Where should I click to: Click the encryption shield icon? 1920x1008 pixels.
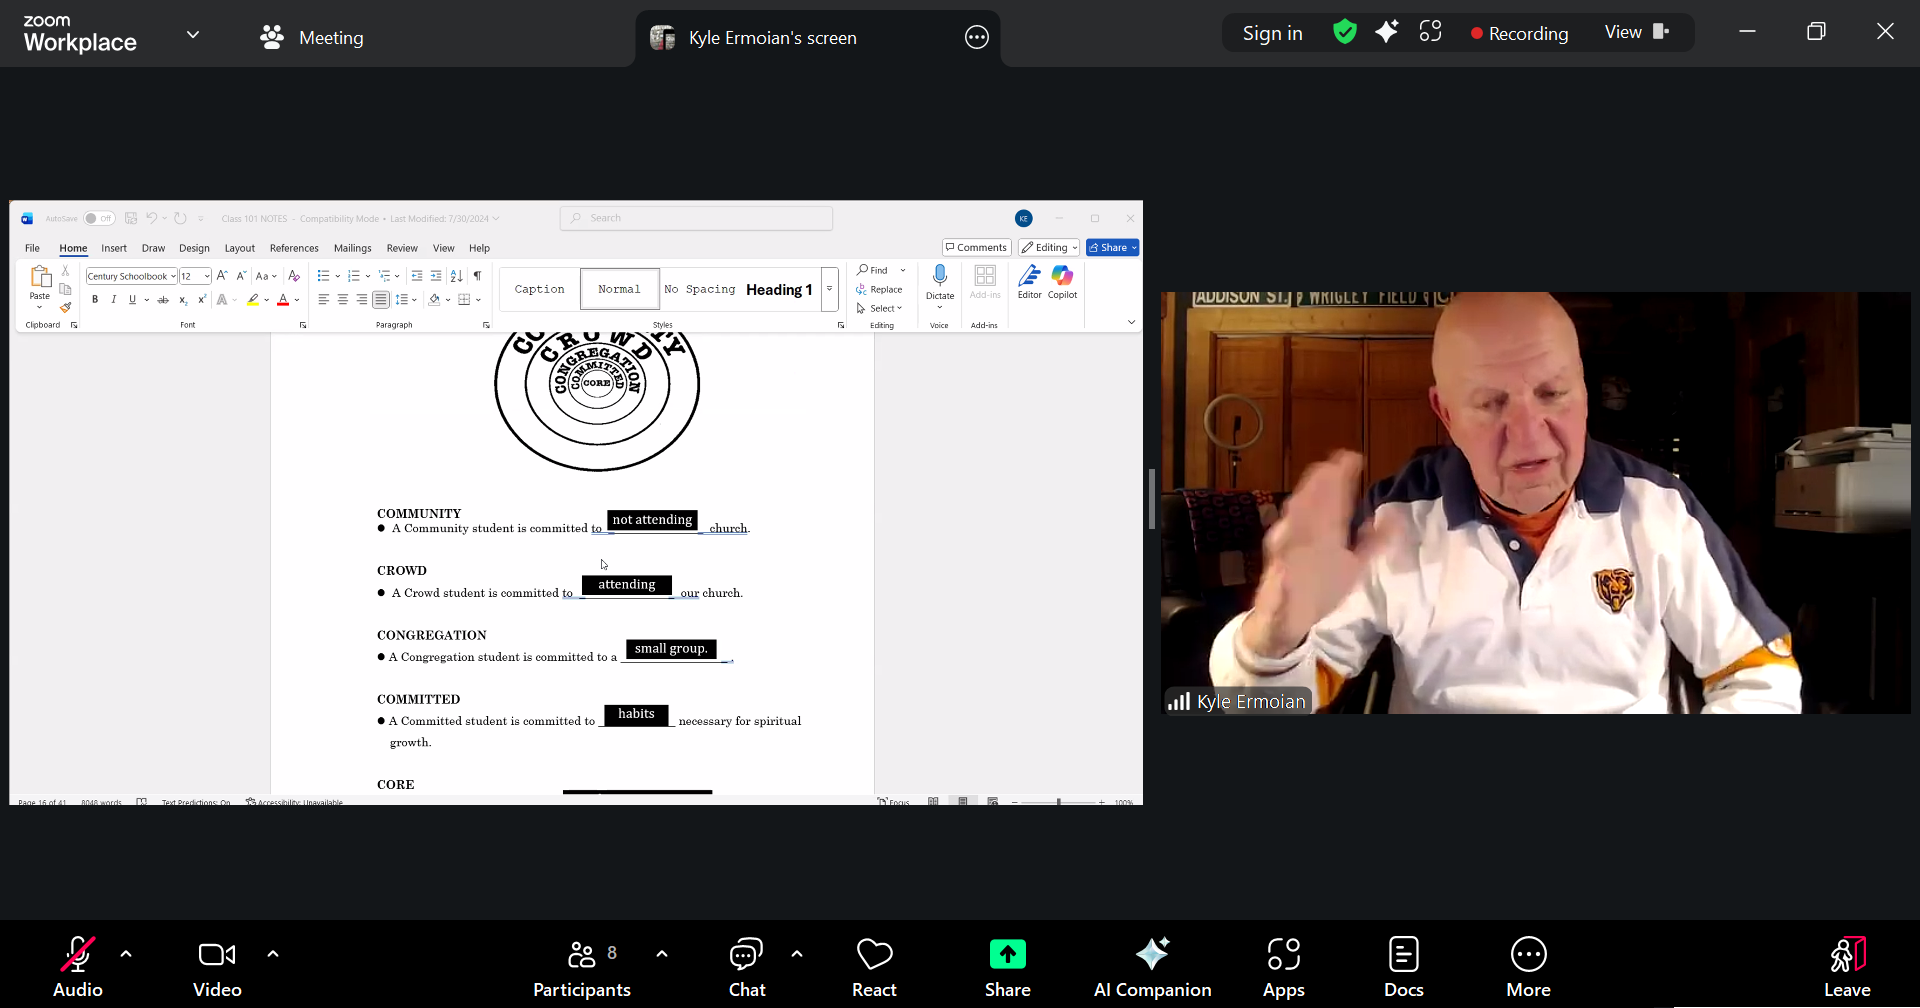click(x=1344, y=33)
